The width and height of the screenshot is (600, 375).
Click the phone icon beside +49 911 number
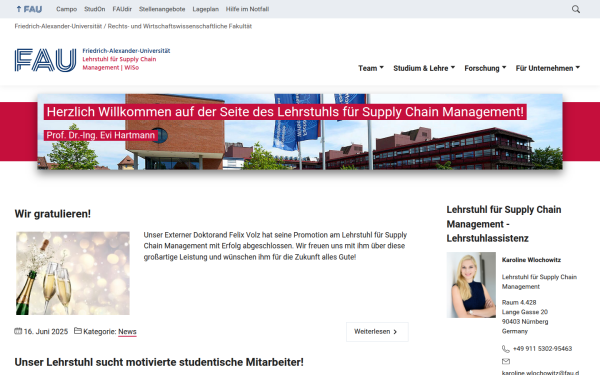coord(505,349)
